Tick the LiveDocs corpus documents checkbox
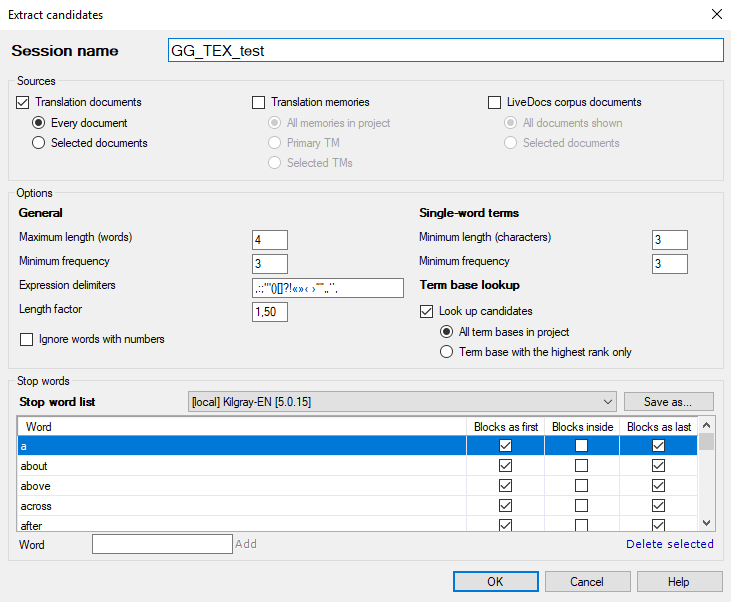The width and height of the screenshot is (731, 602). tap(495, 102)
